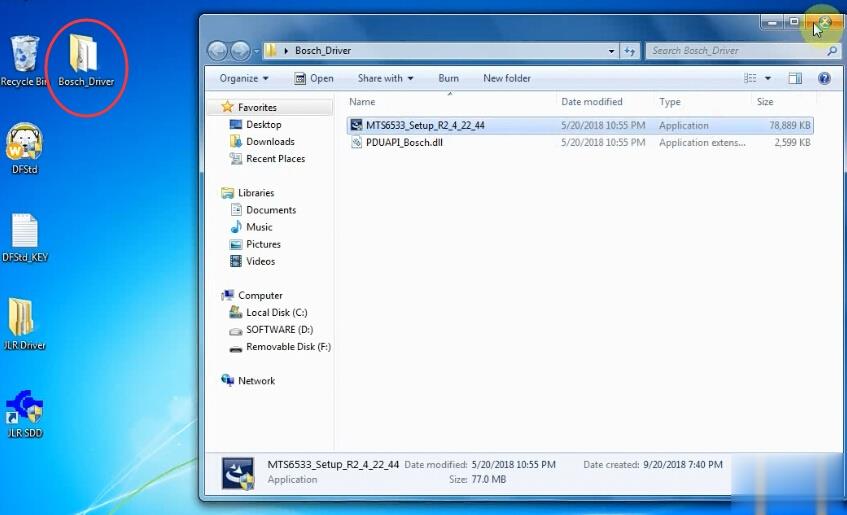Click the Bosch_Driver breadcrumb in address bar
Screen dimensions: 847x515
[x=323, y=51]
